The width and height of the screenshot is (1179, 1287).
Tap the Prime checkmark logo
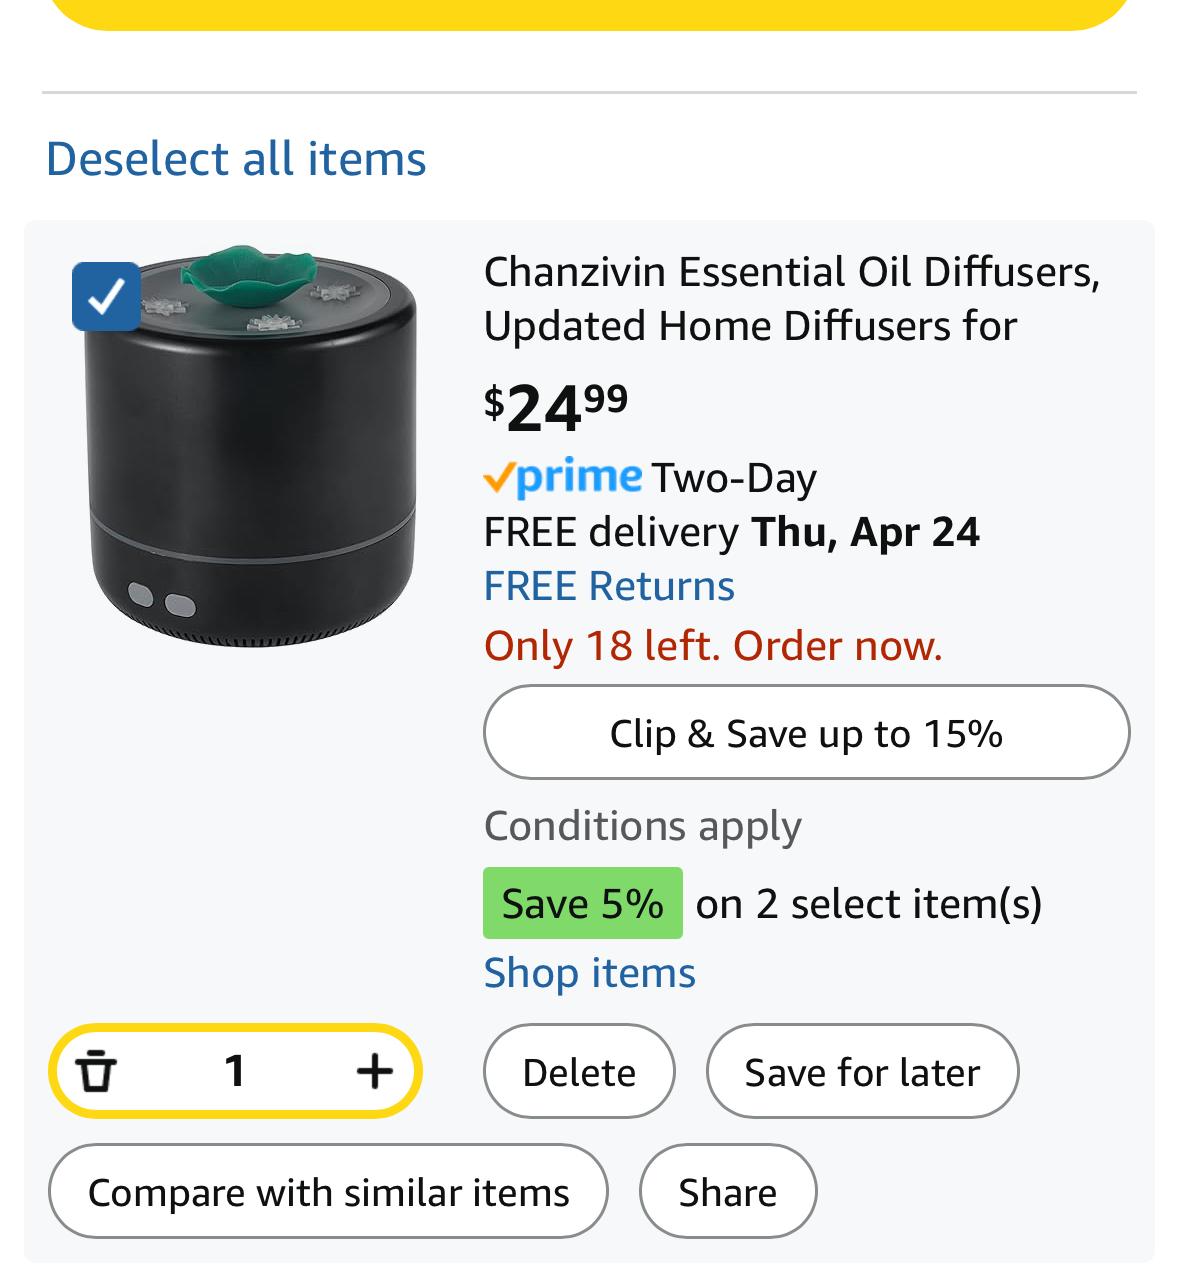tap(562, 477)
